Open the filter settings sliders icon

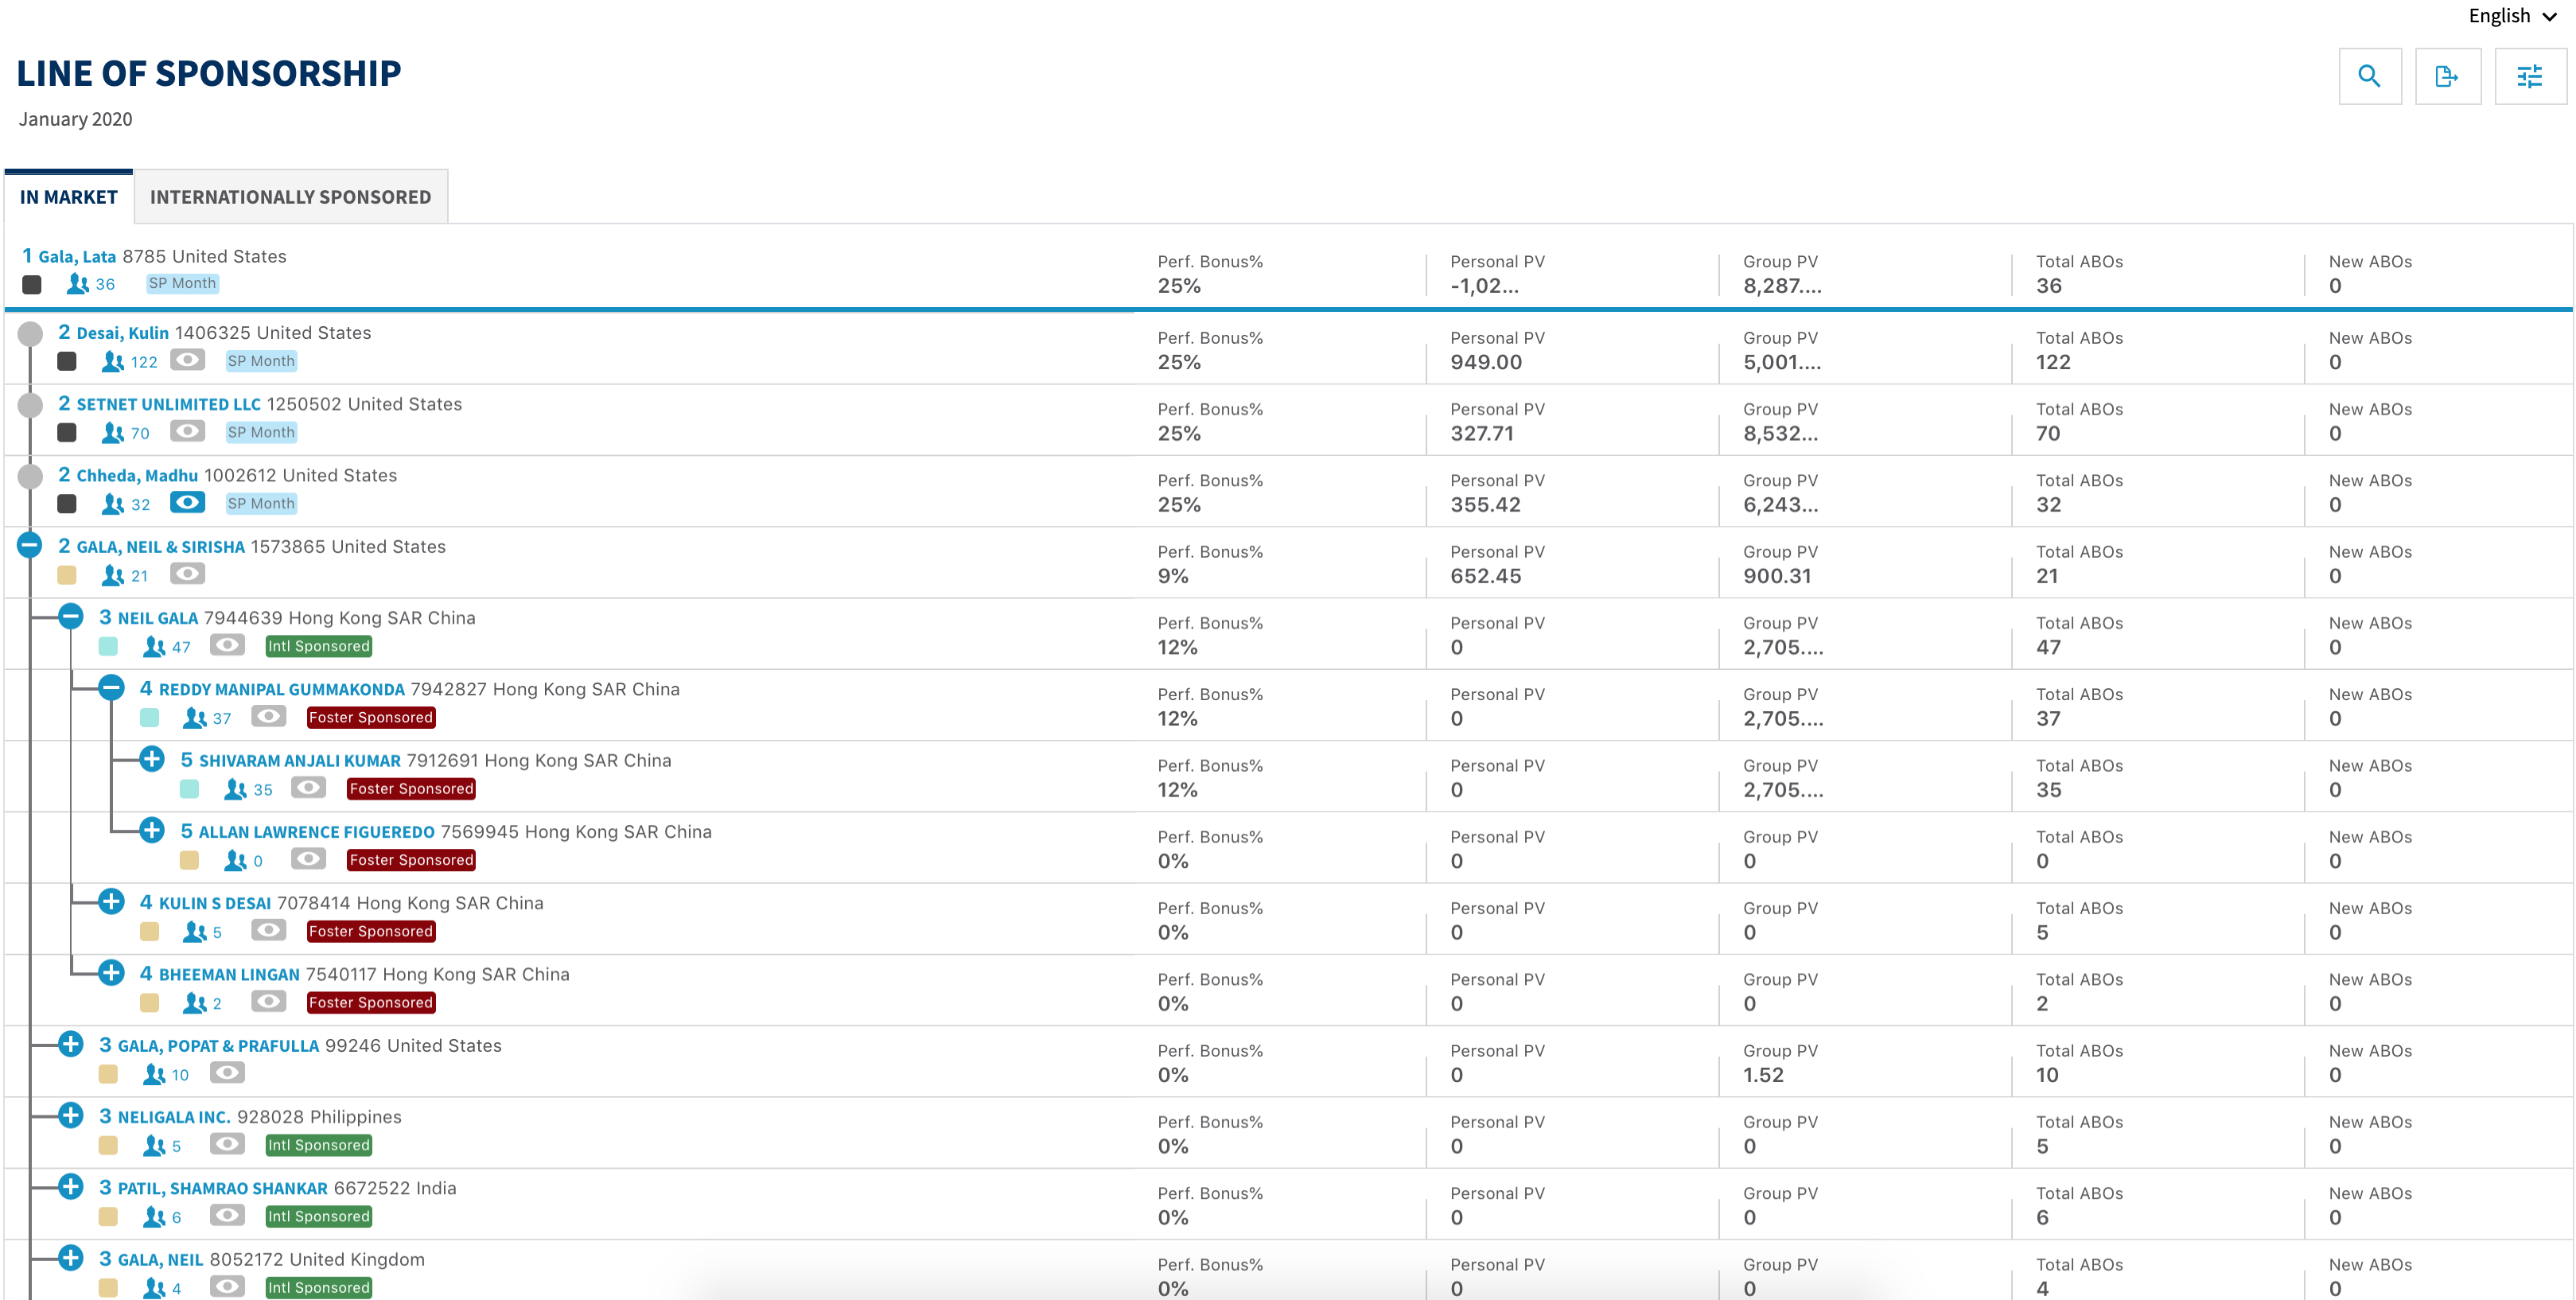tap(2529, 76)
